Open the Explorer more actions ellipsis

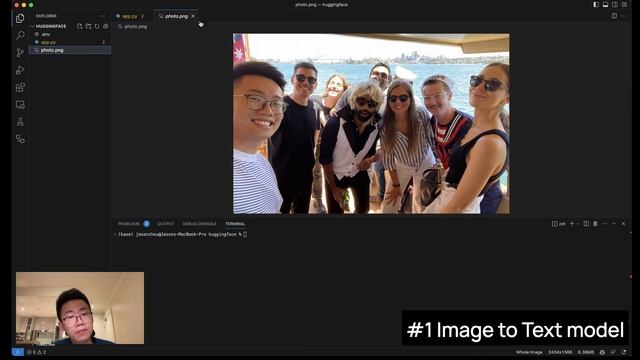102,16
